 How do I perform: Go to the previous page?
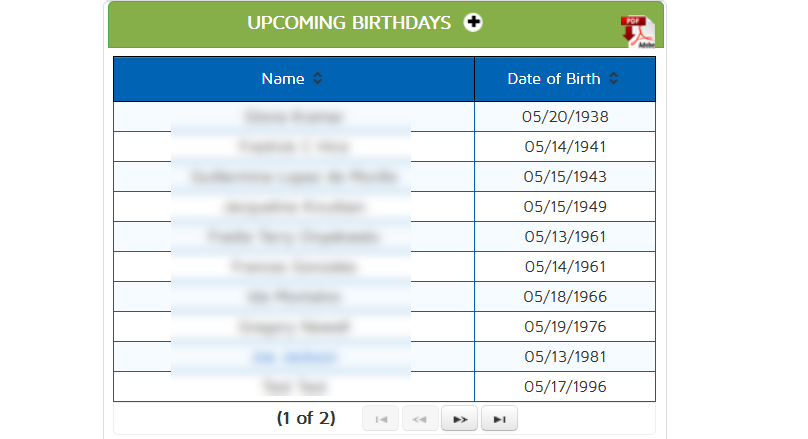(420, 419)
